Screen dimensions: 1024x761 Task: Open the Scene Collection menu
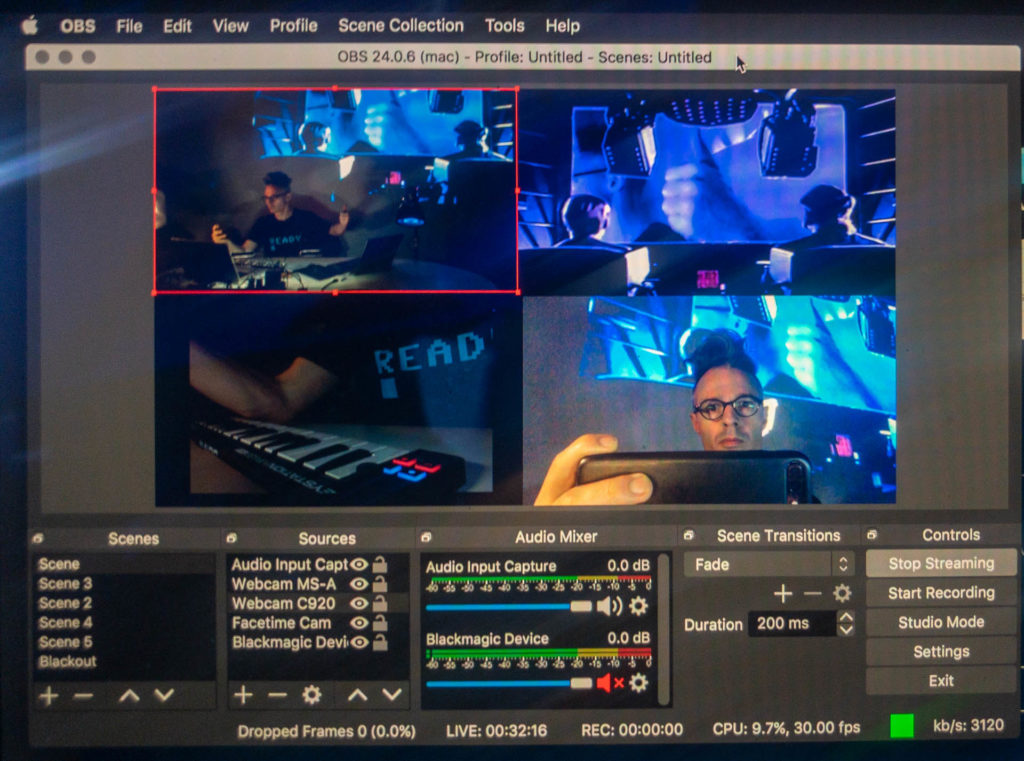point(401,25)
